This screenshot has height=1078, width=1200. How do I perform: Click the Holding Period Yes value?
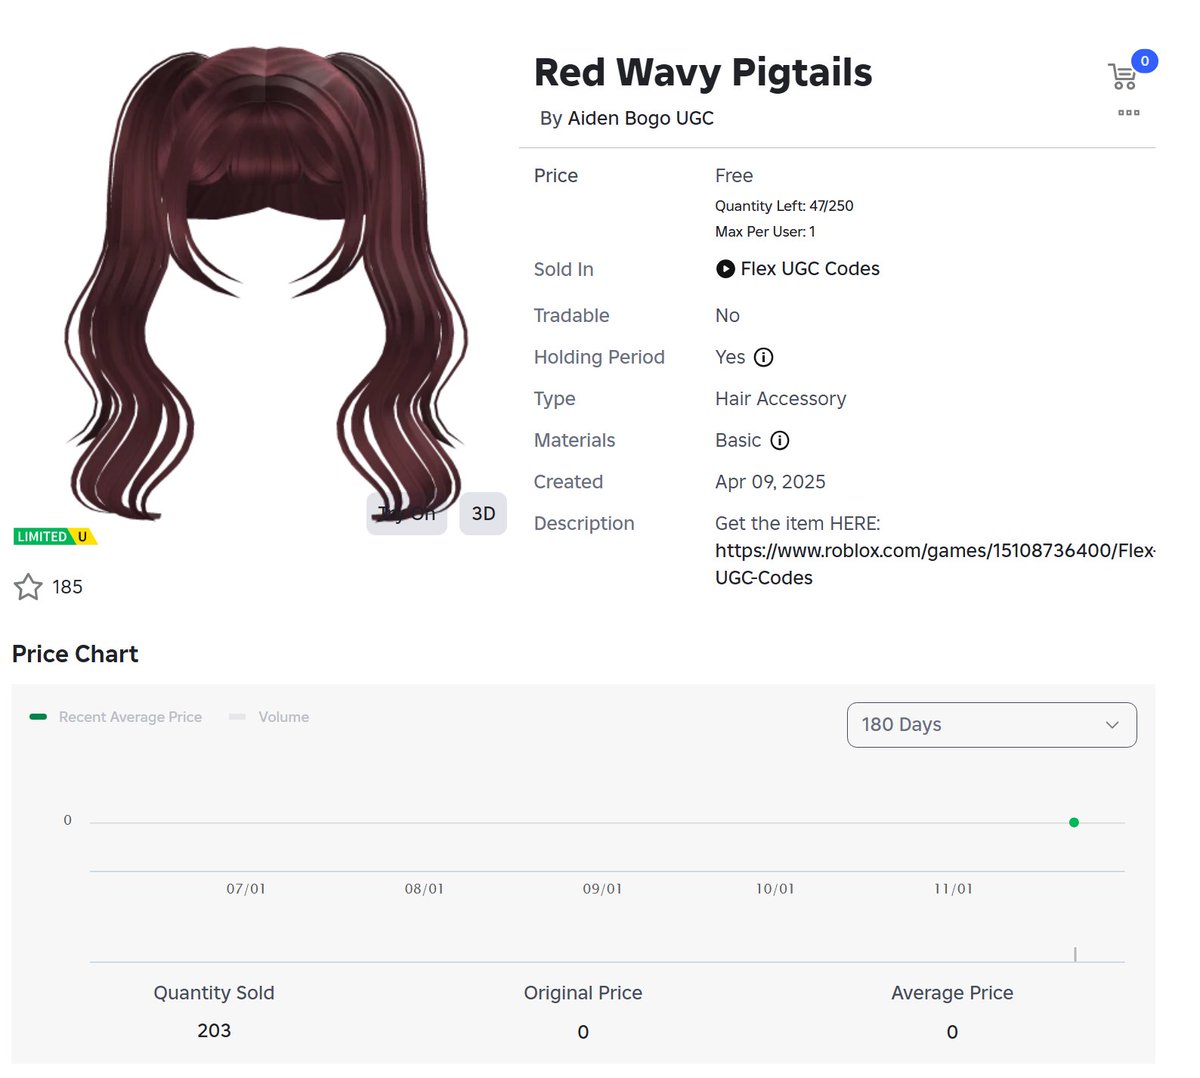730,357
